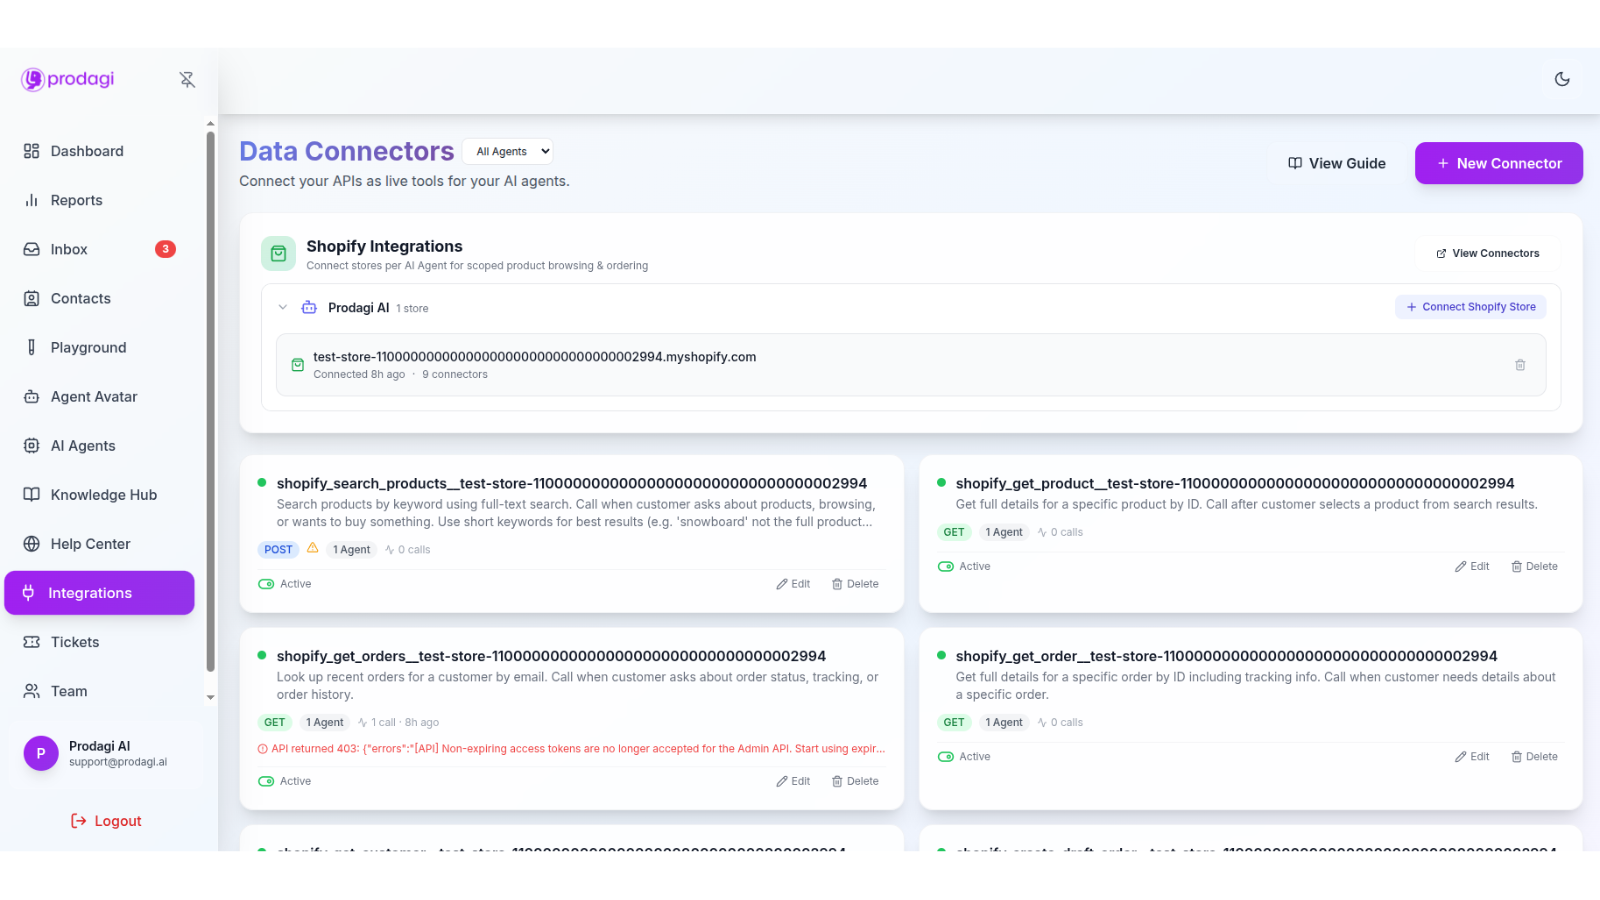
Task: Click Connect Shopify Store button
Action: click(1470, 307)
